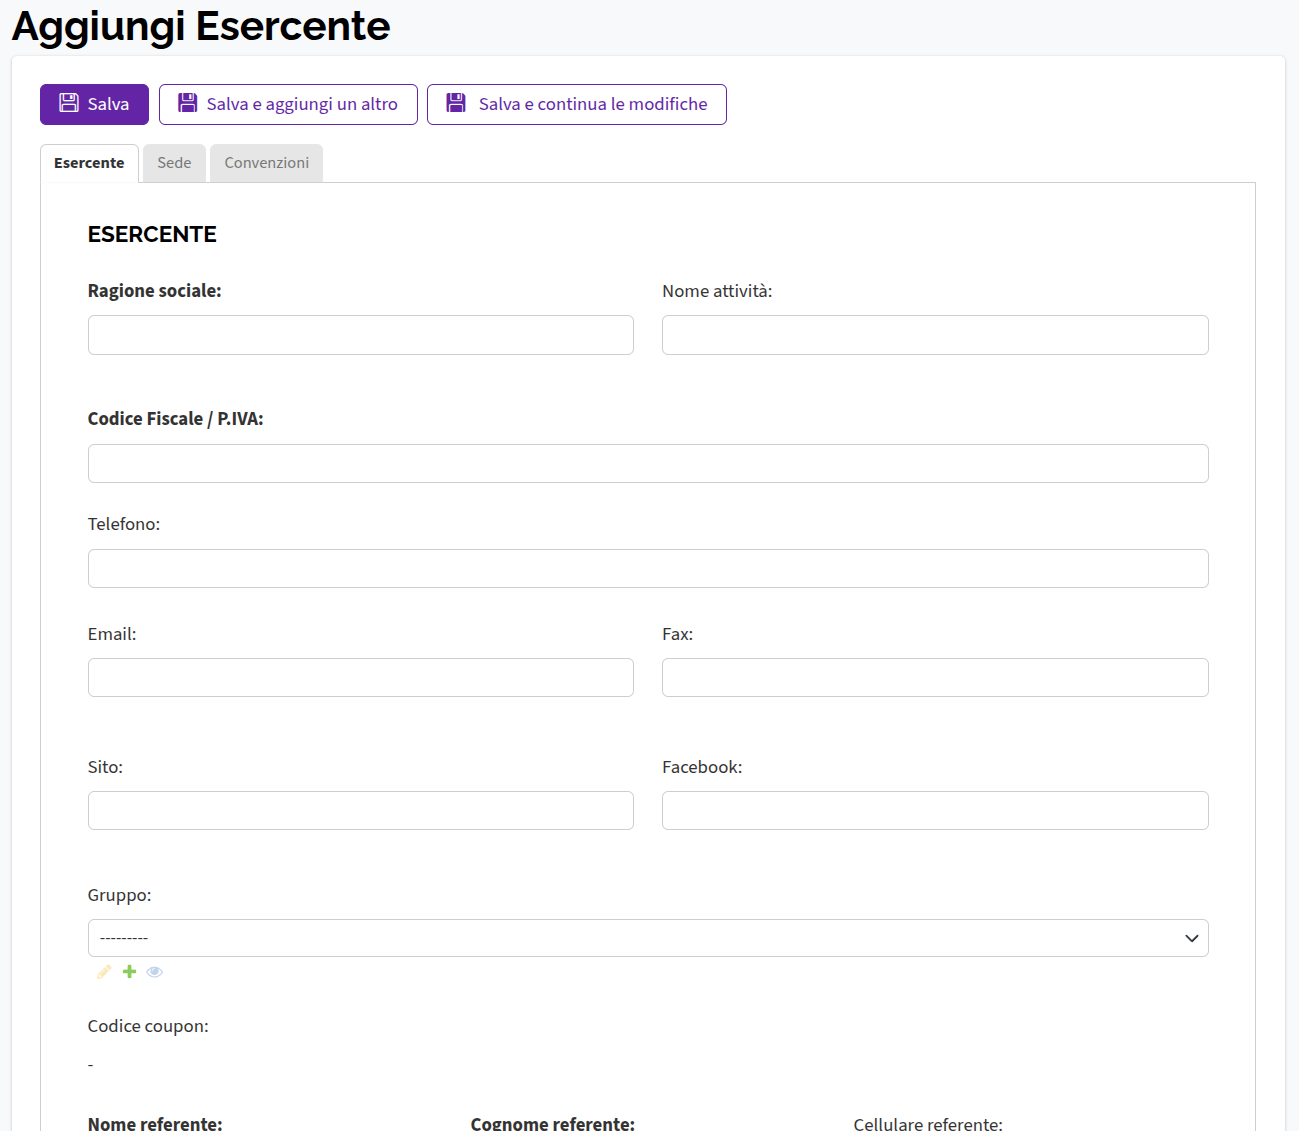
Task: Click into the Nome attività field
Action: coord(935,335)
